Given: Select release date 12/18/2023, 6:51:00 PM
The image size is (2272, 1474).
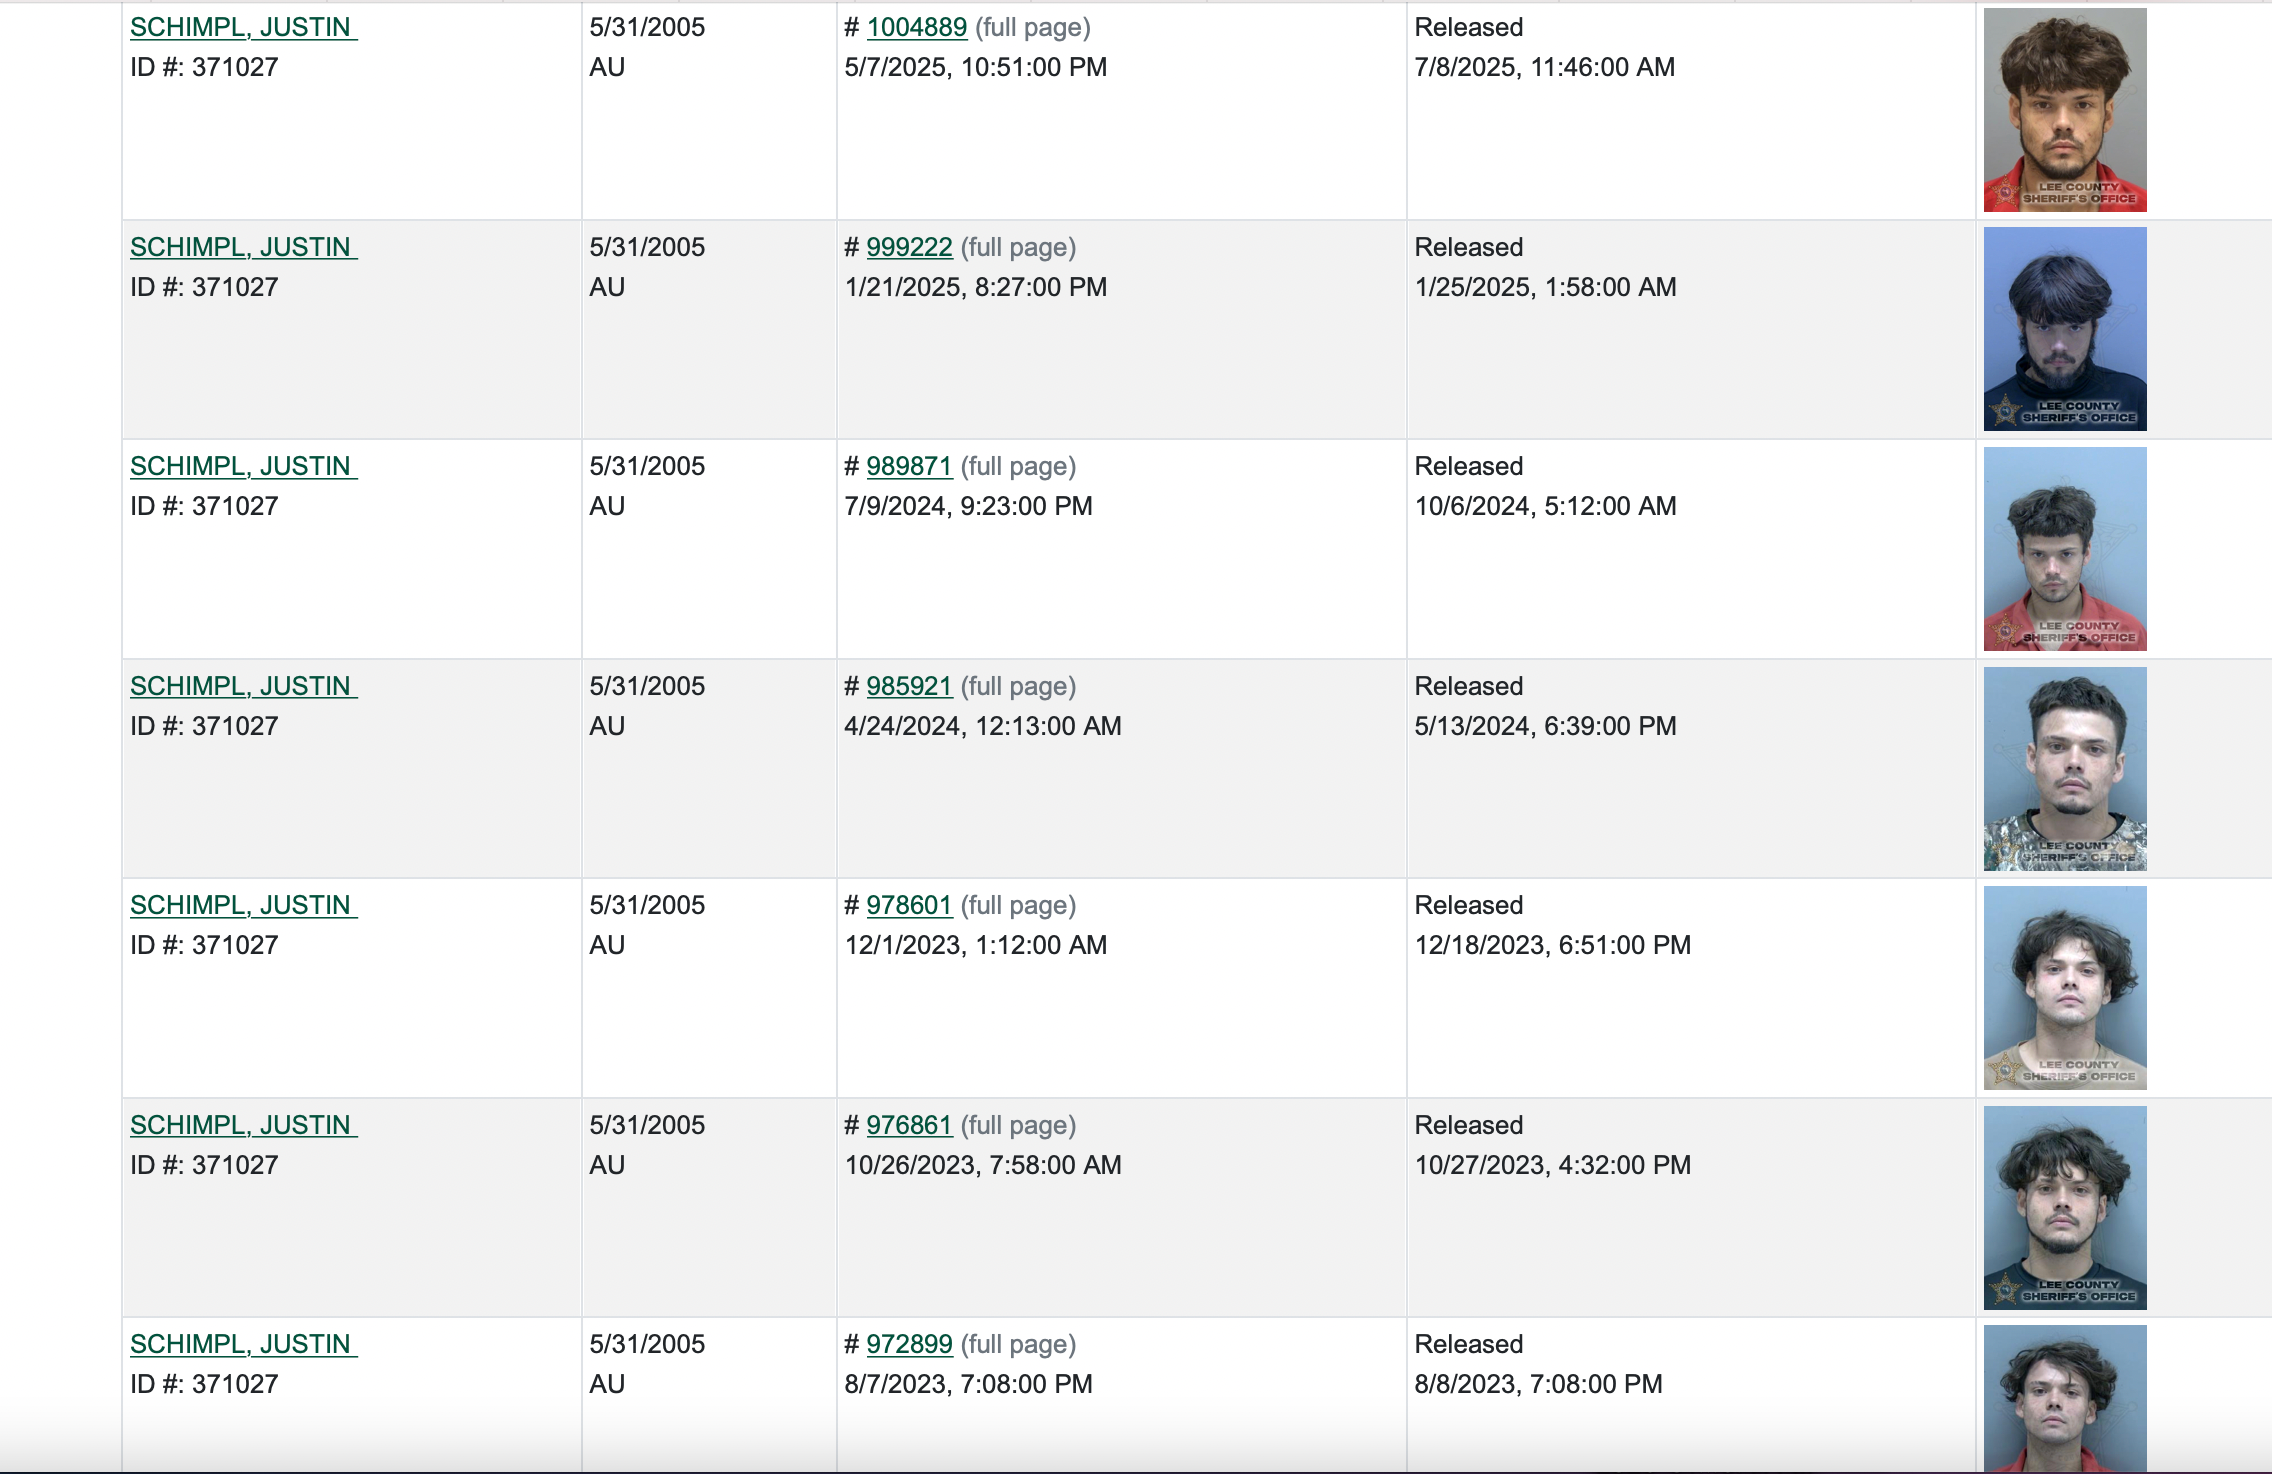Looking at the screenshot, I should tap(1553, 945).
